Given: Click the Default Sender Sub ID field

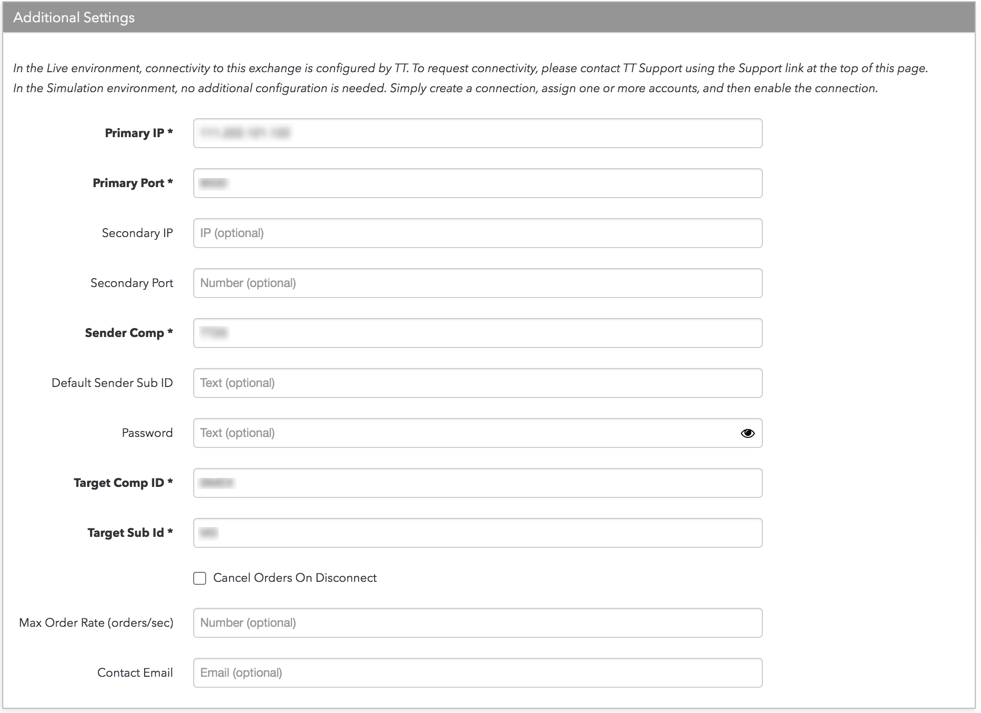Looking at the screenshot, I should [x=477, y=383].
